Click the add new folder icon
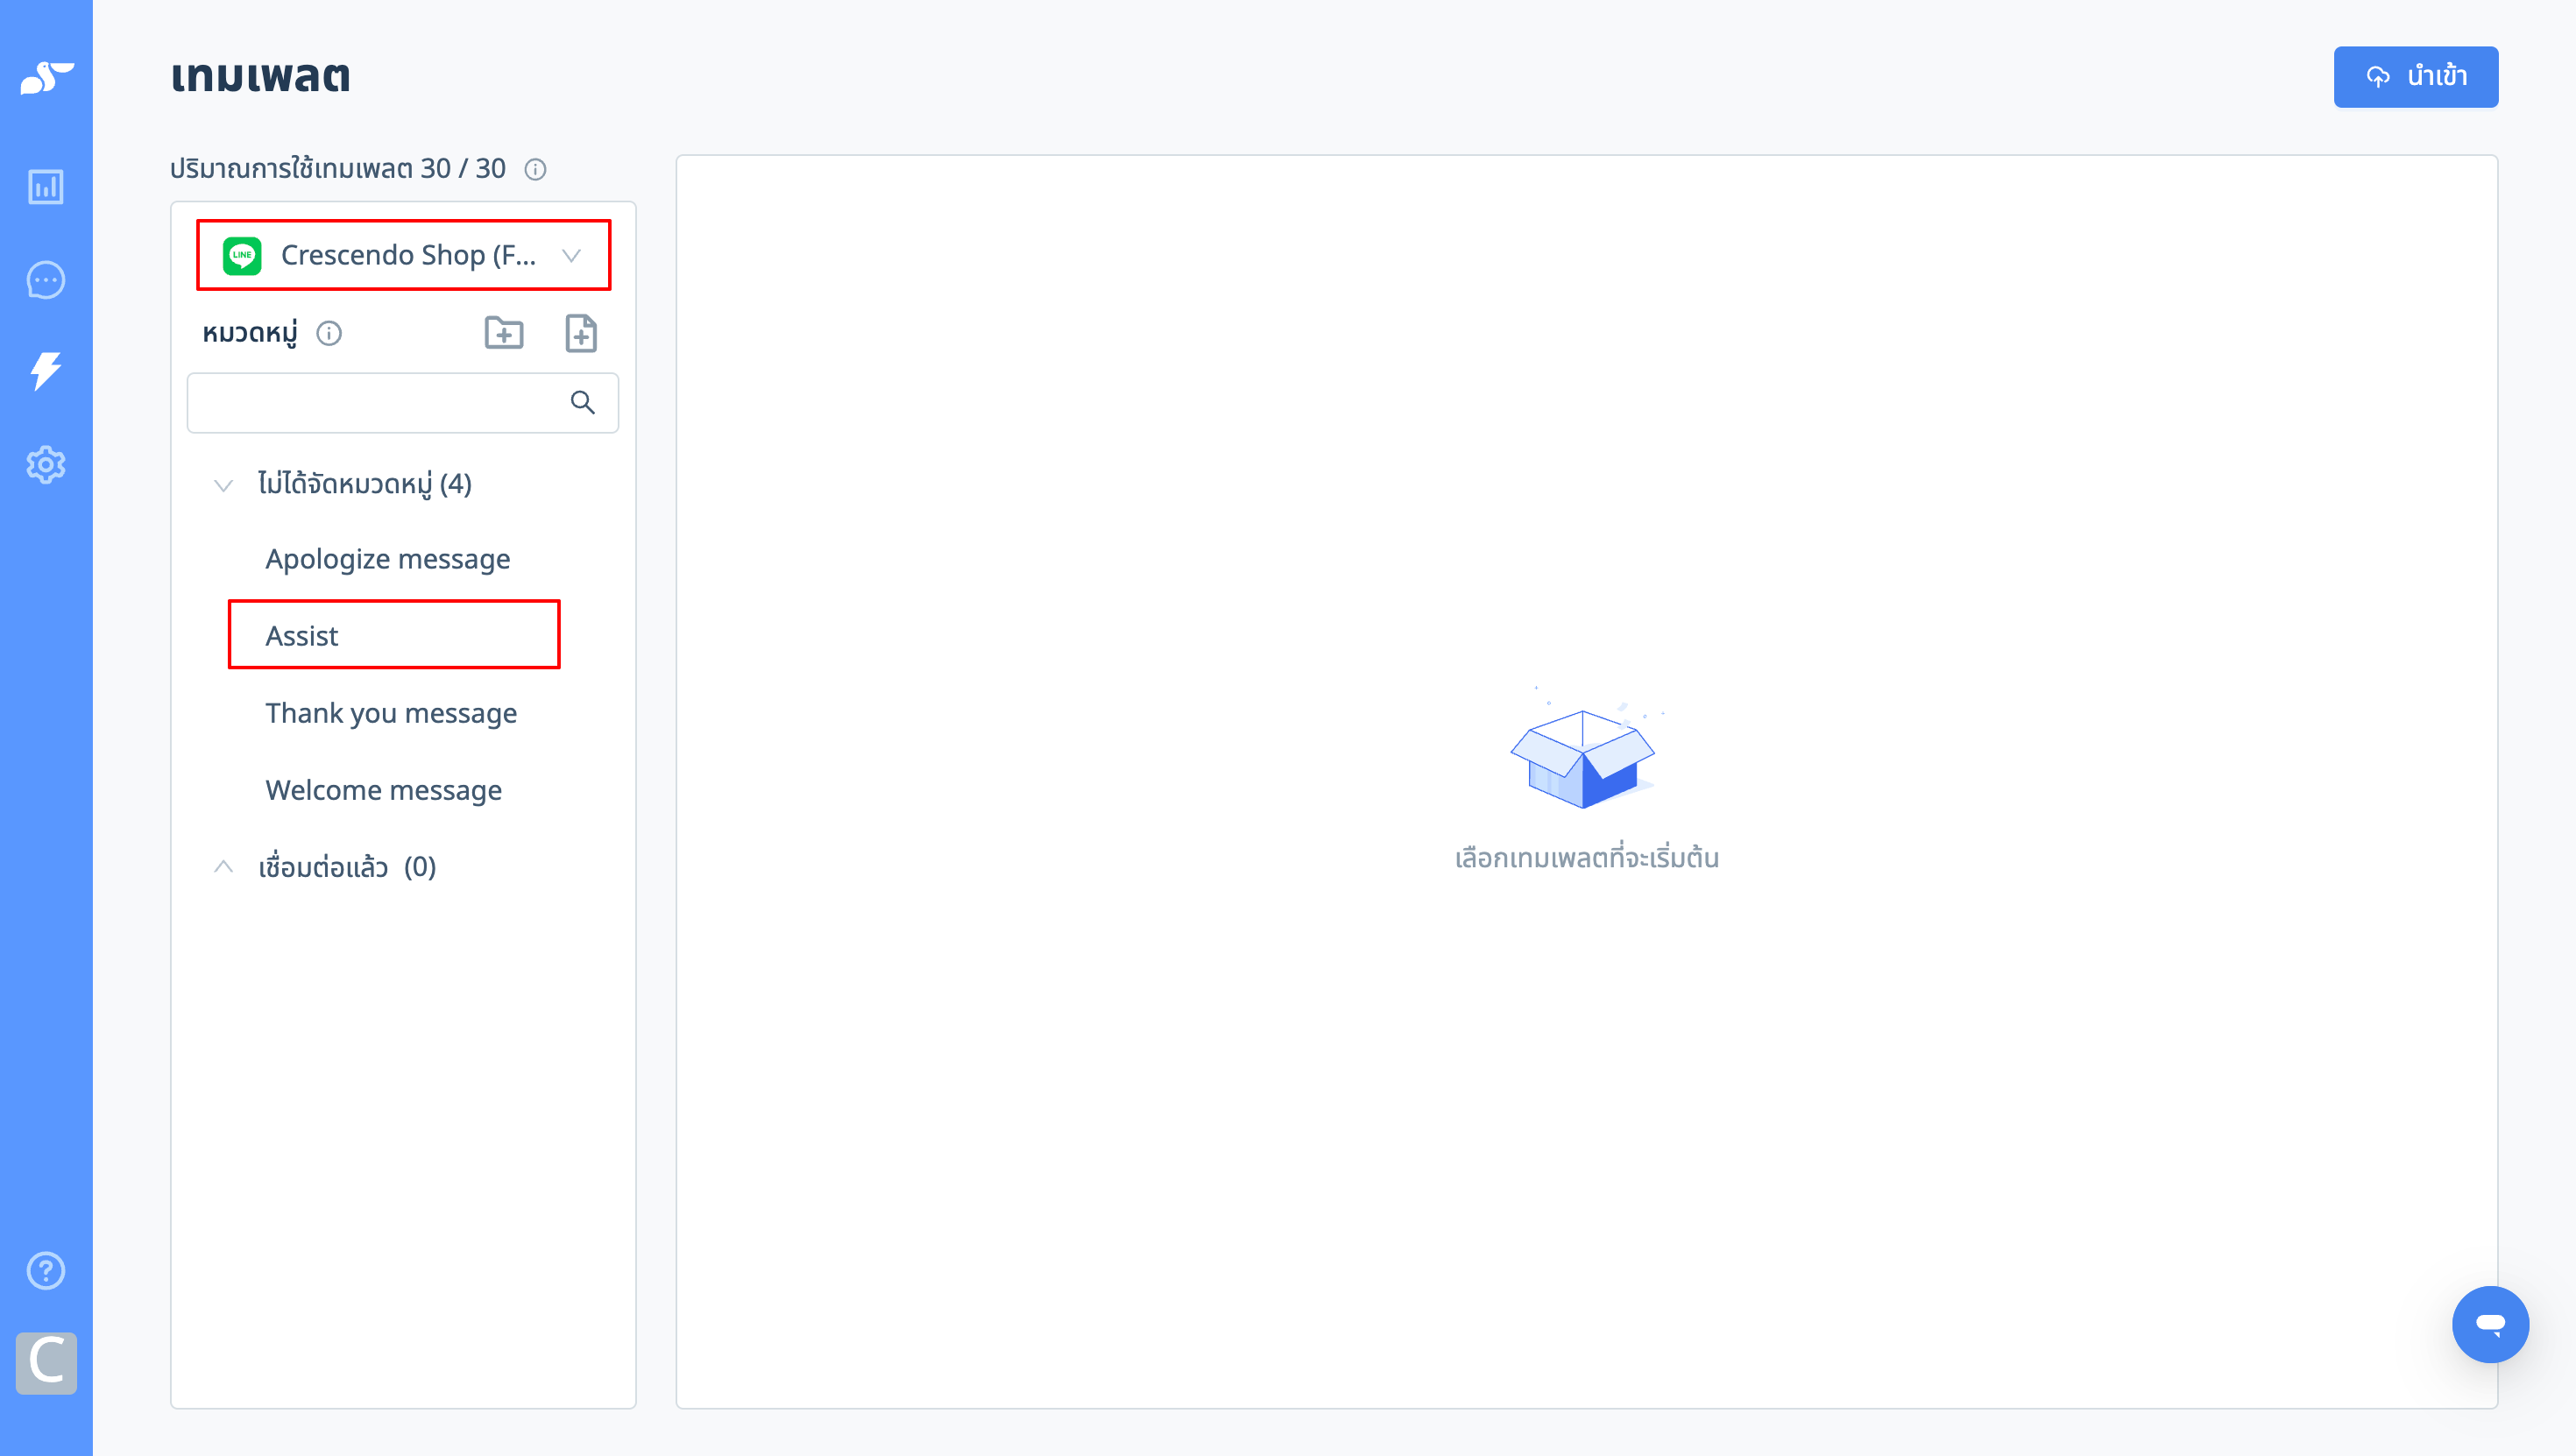 click(x=504, y=333)
